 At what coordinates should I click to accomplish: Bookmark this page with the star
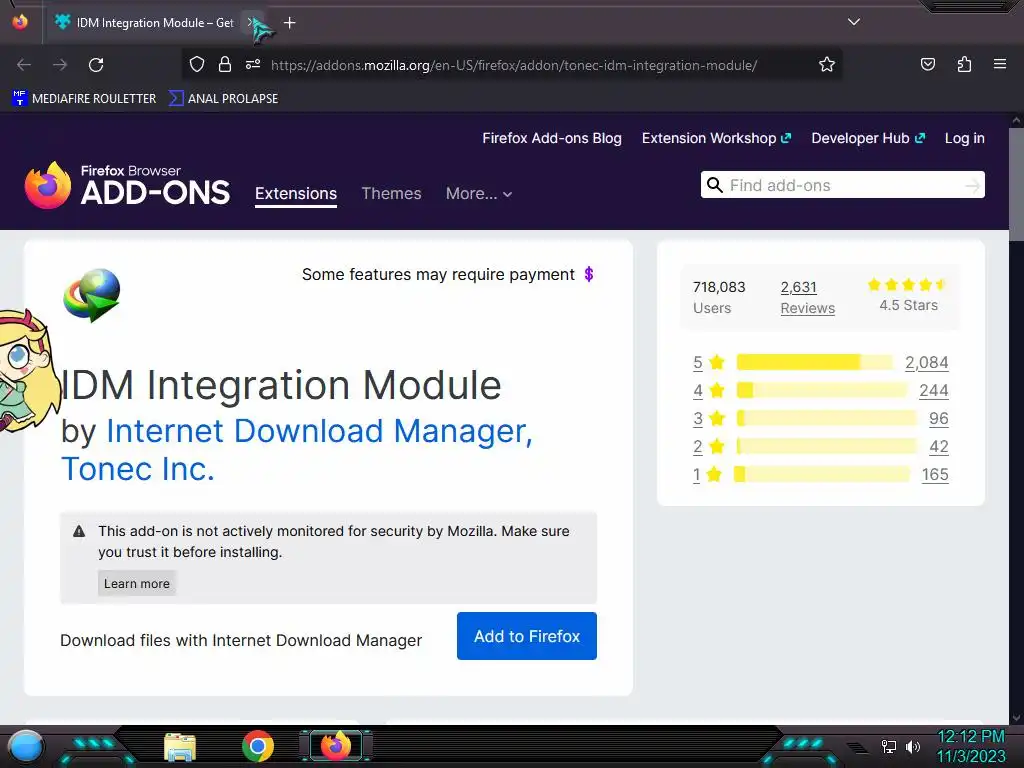tap(827, 64)
